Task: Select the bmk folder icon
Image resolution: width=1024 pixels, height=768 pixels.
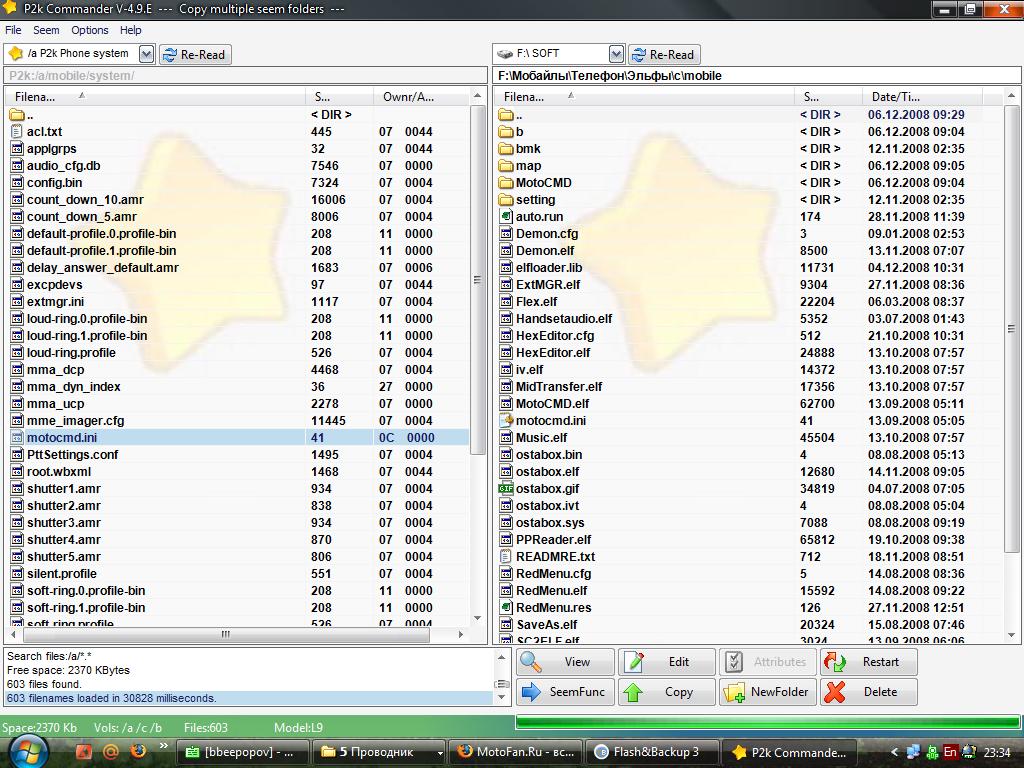Action: click(x=506, y=149)
